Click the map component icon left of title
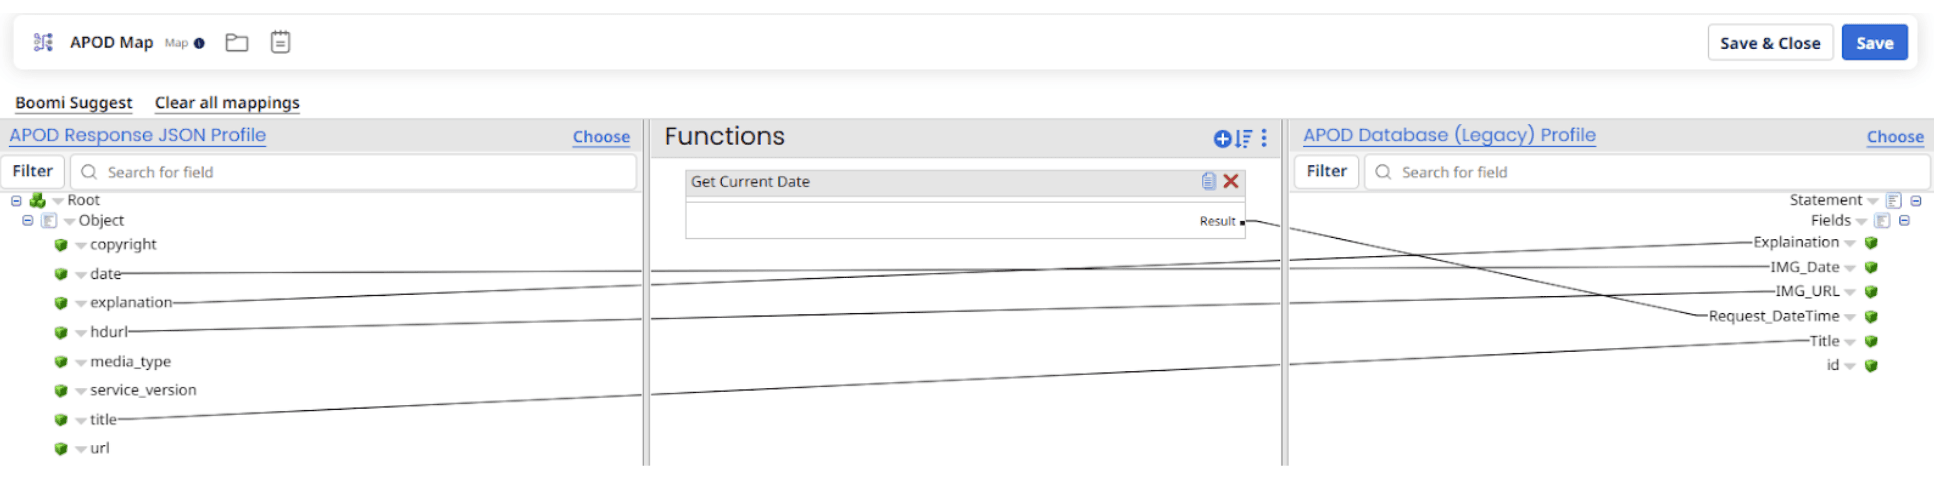This screenshot has height=500, width=1934. (x=43, y=42)
